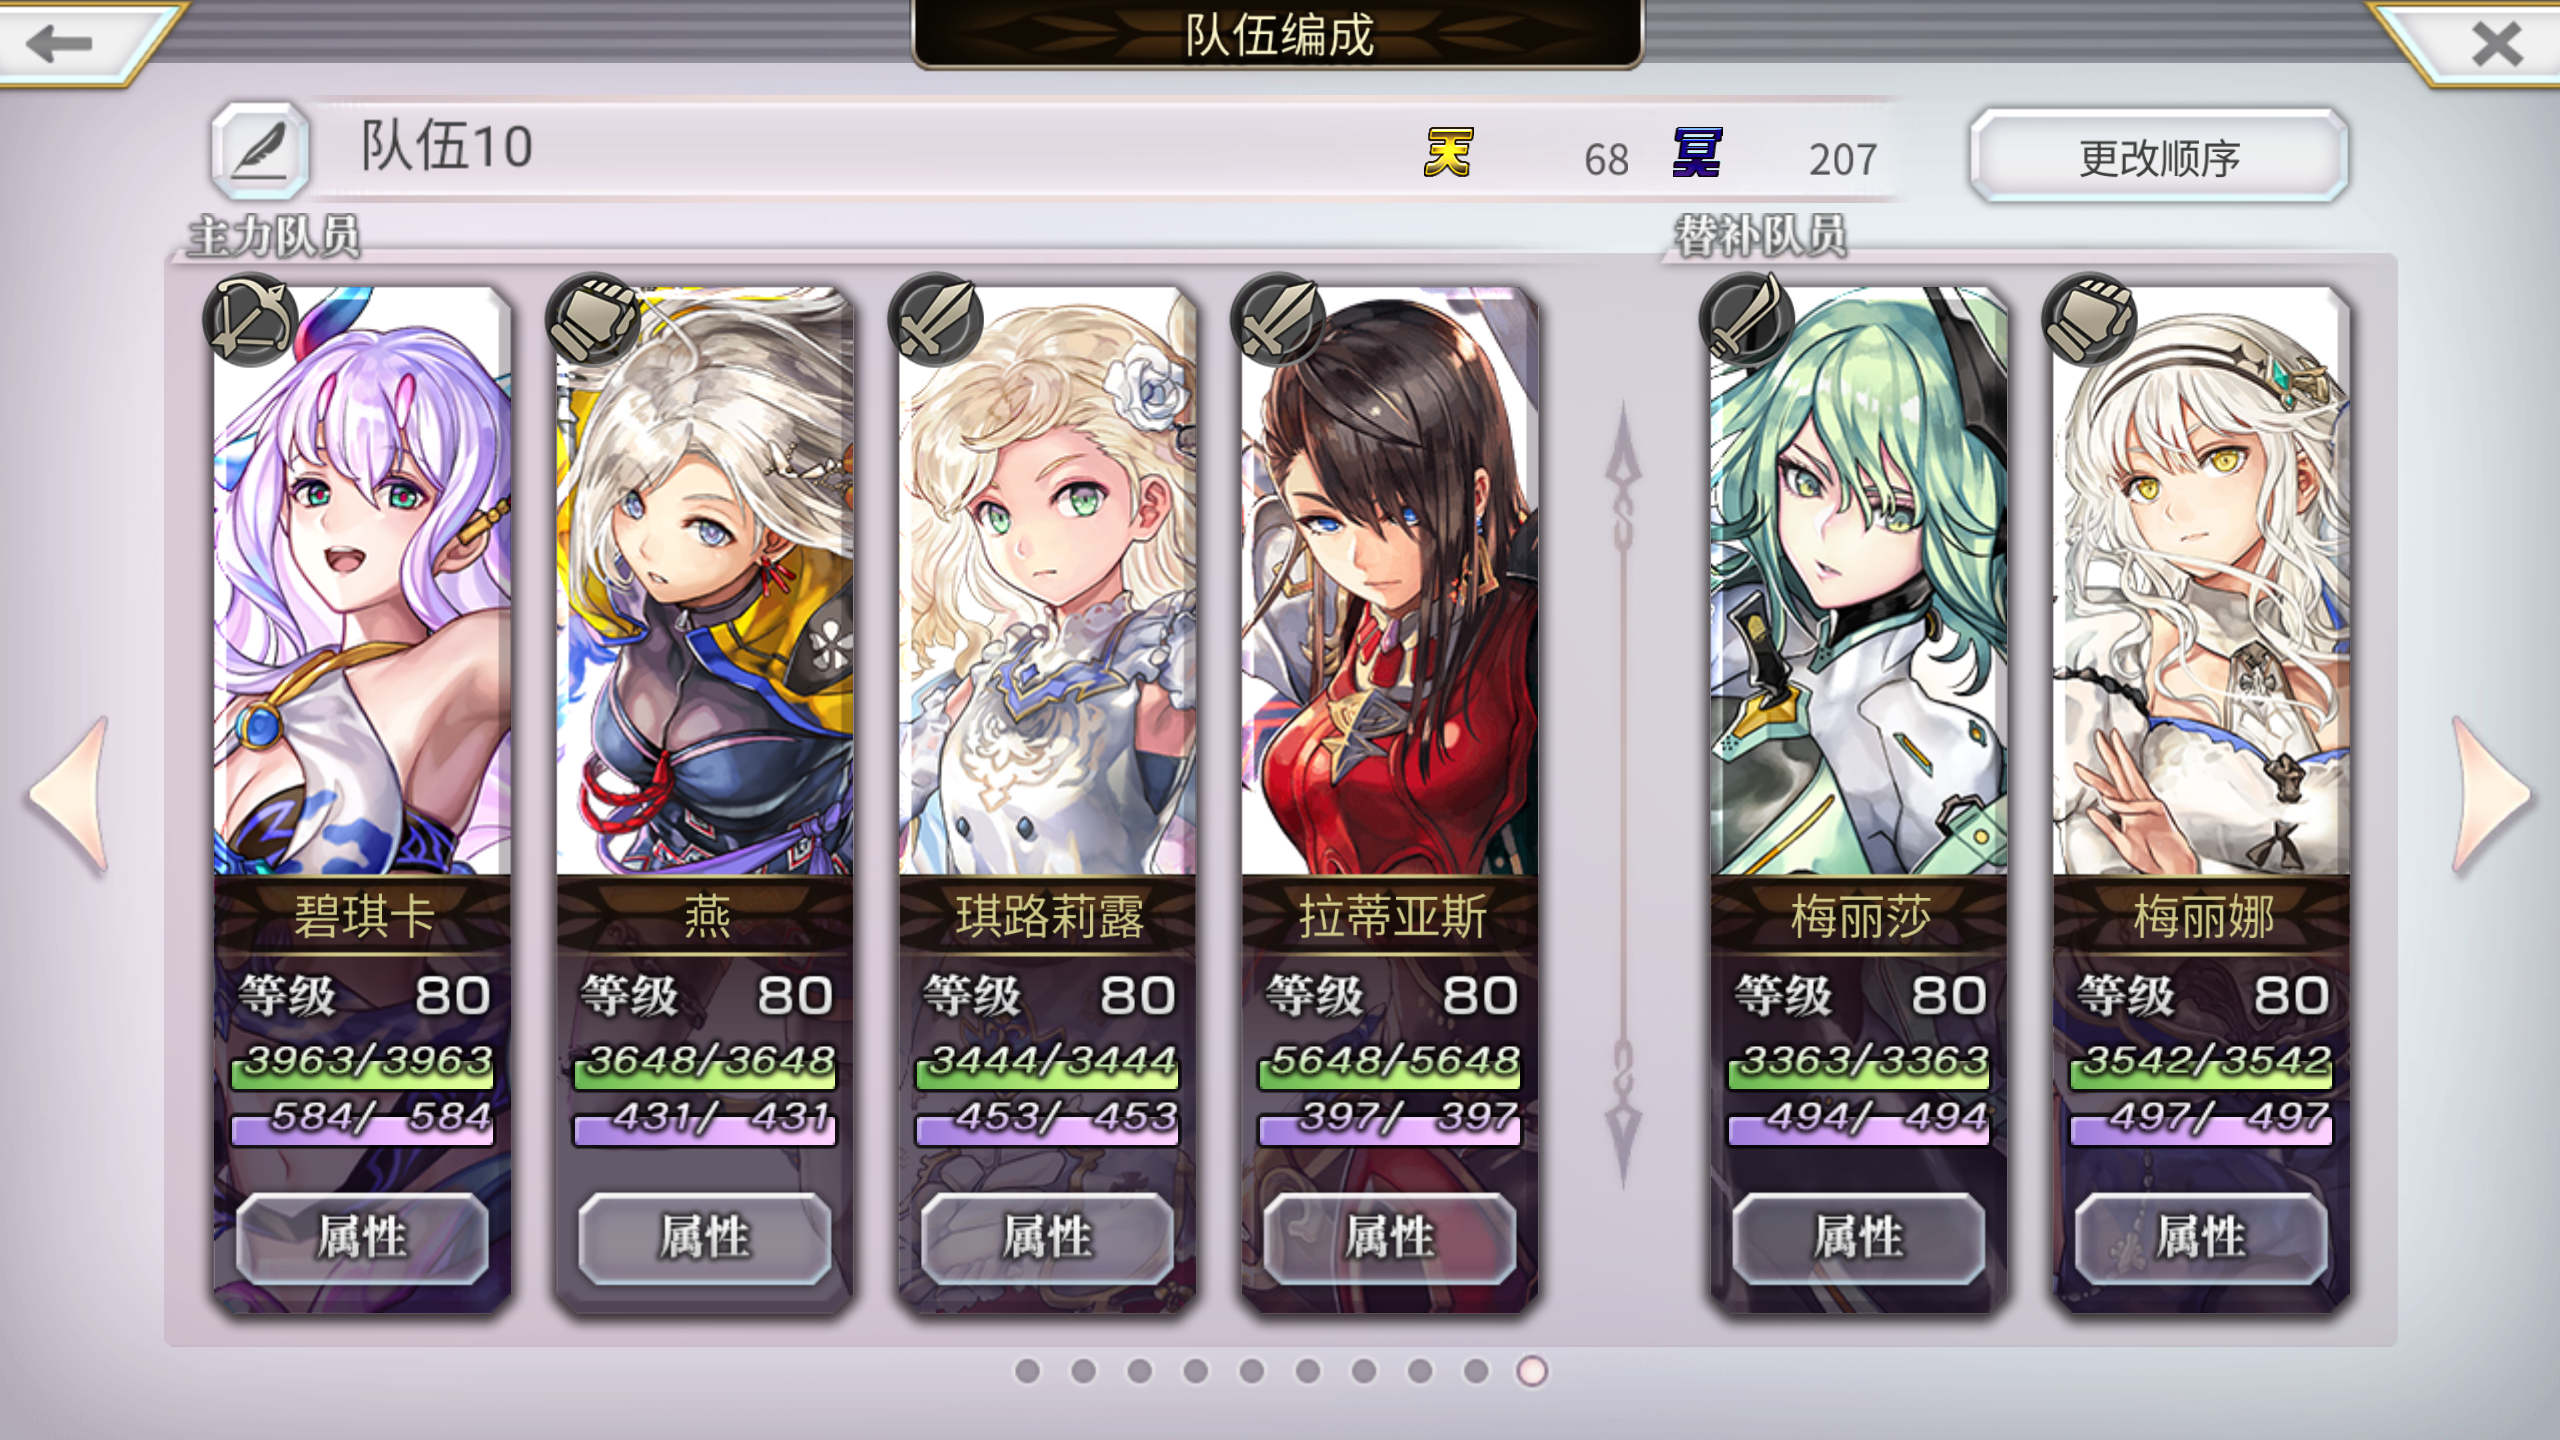2560x1440 pixels.
Task: Open 属性 for 拉蒂亚斯
Action: [x=1390, y=1238]
